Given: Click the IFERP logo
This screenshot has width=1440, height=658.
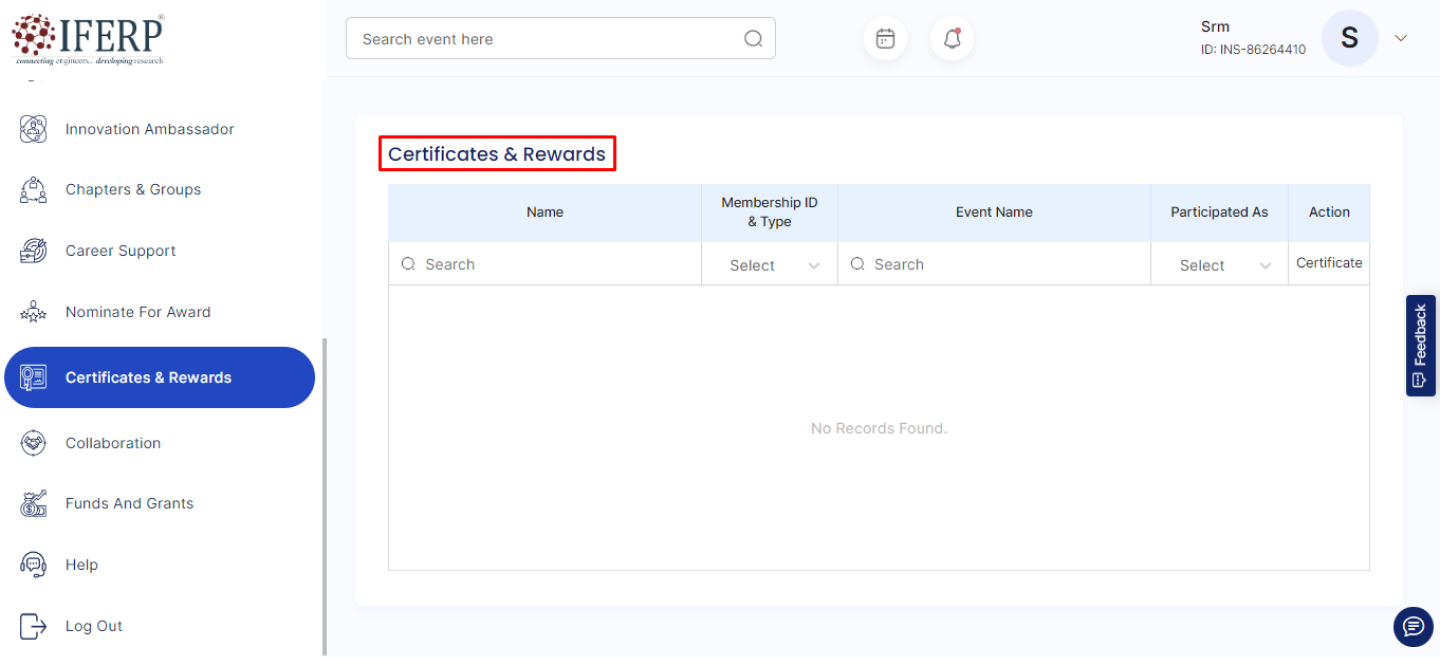Looking at the screenshot, I should 87,39.
